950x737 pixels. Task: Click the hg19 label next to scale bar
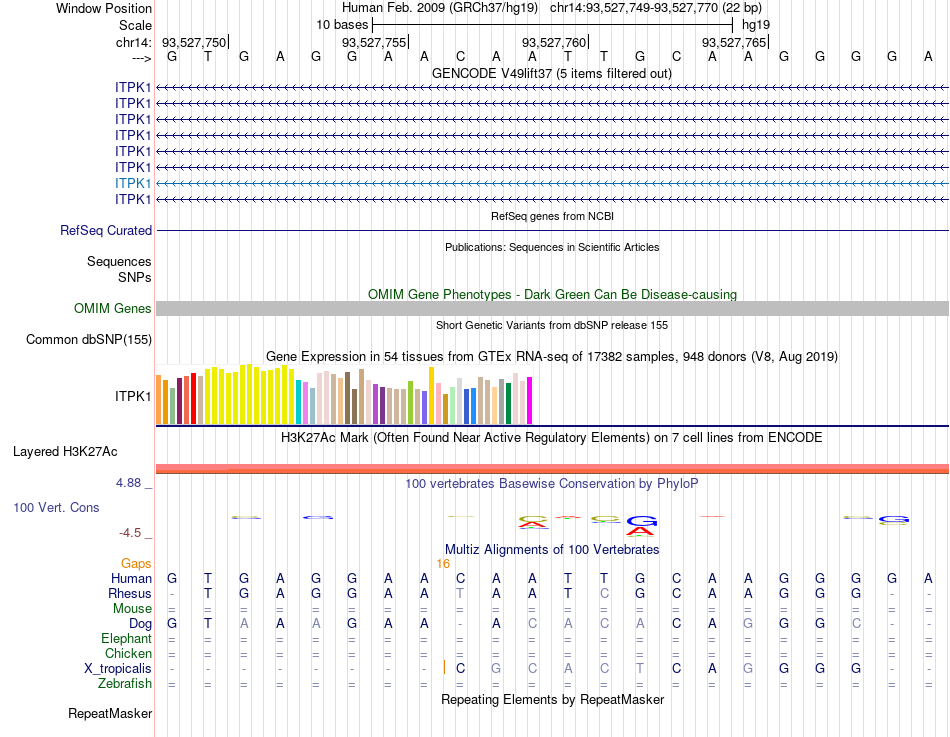coord(756,25)
